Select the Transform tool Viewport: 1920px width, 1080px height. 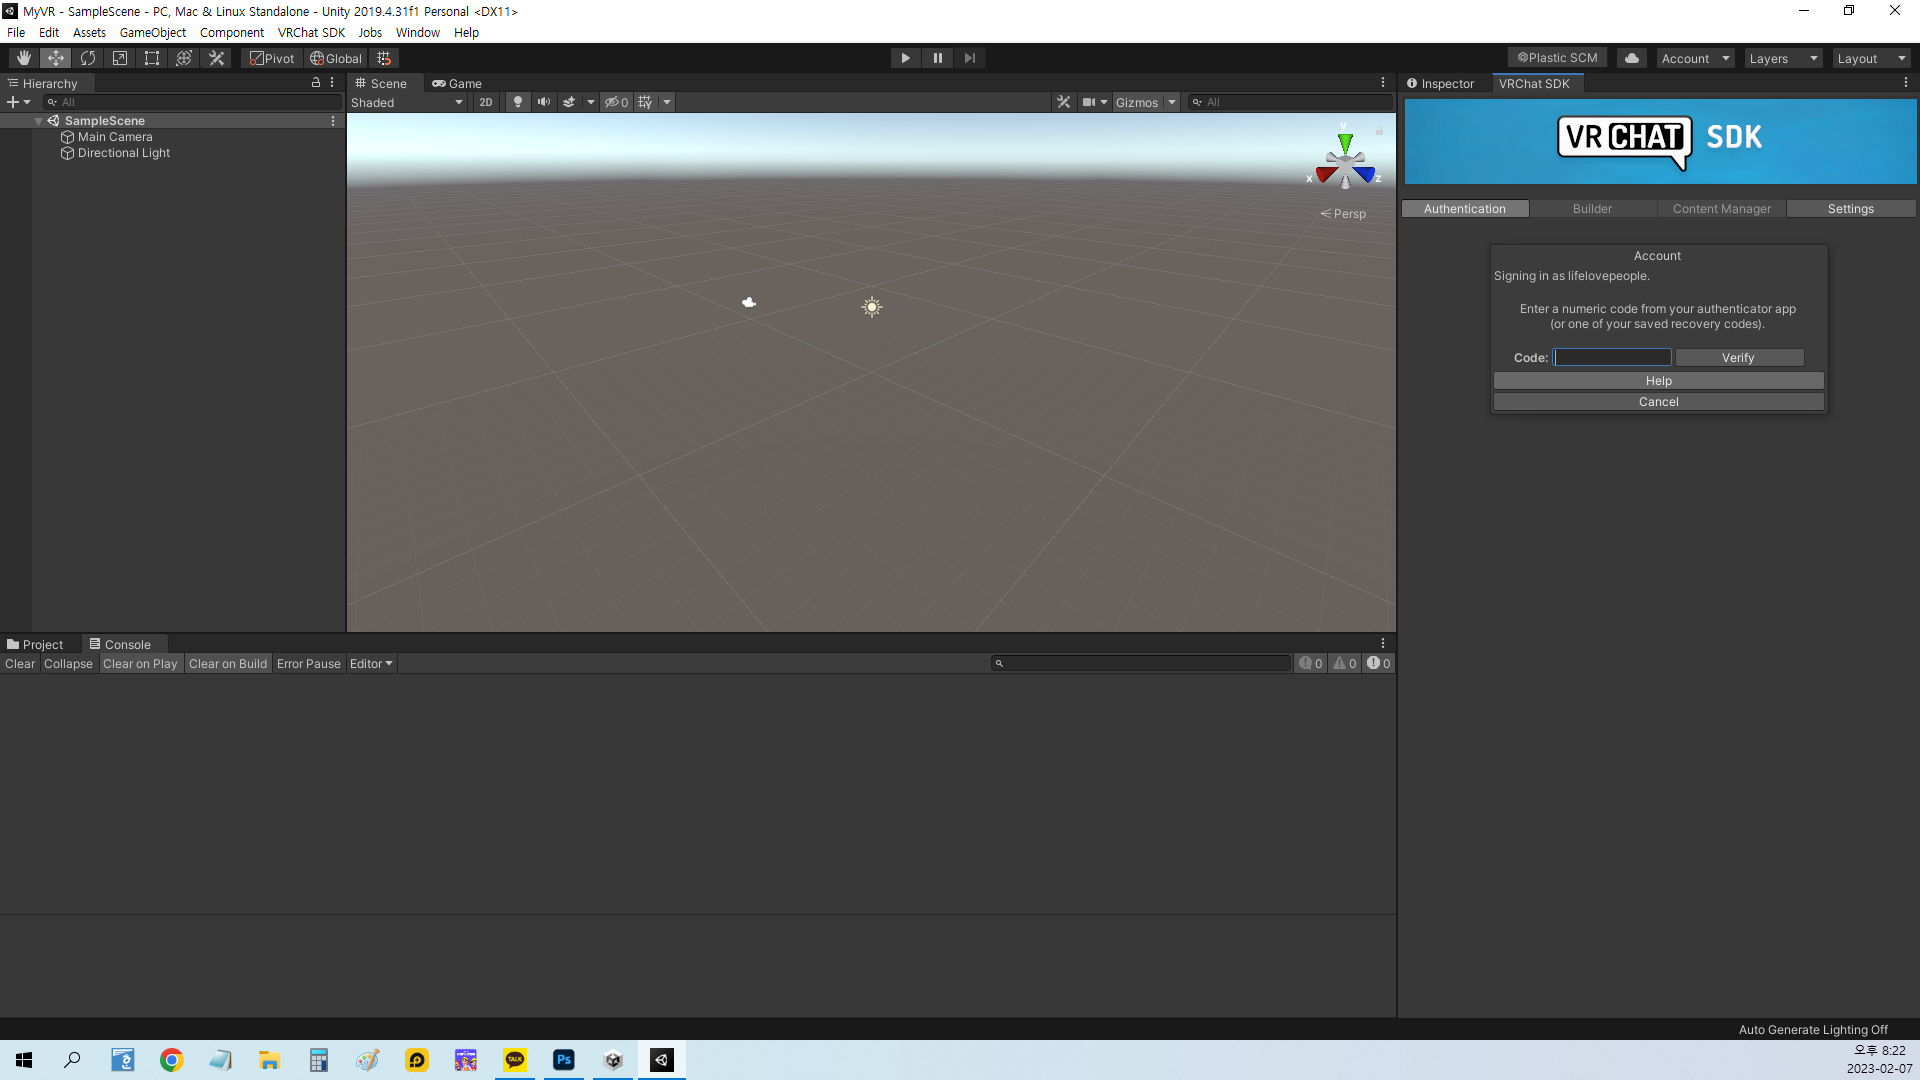(184, 58)
